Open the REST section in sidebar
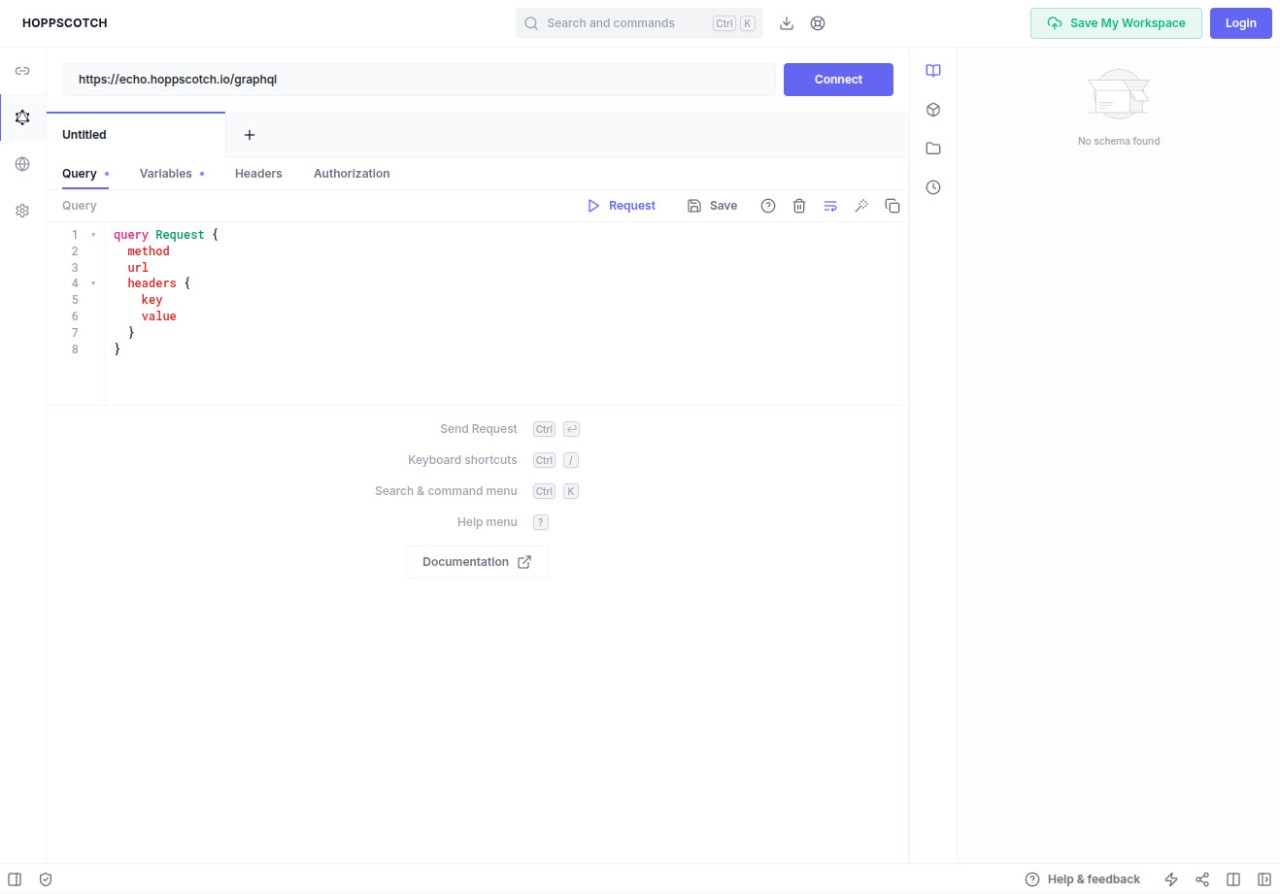Screen dimensions: 1280x894 [22, 71]
